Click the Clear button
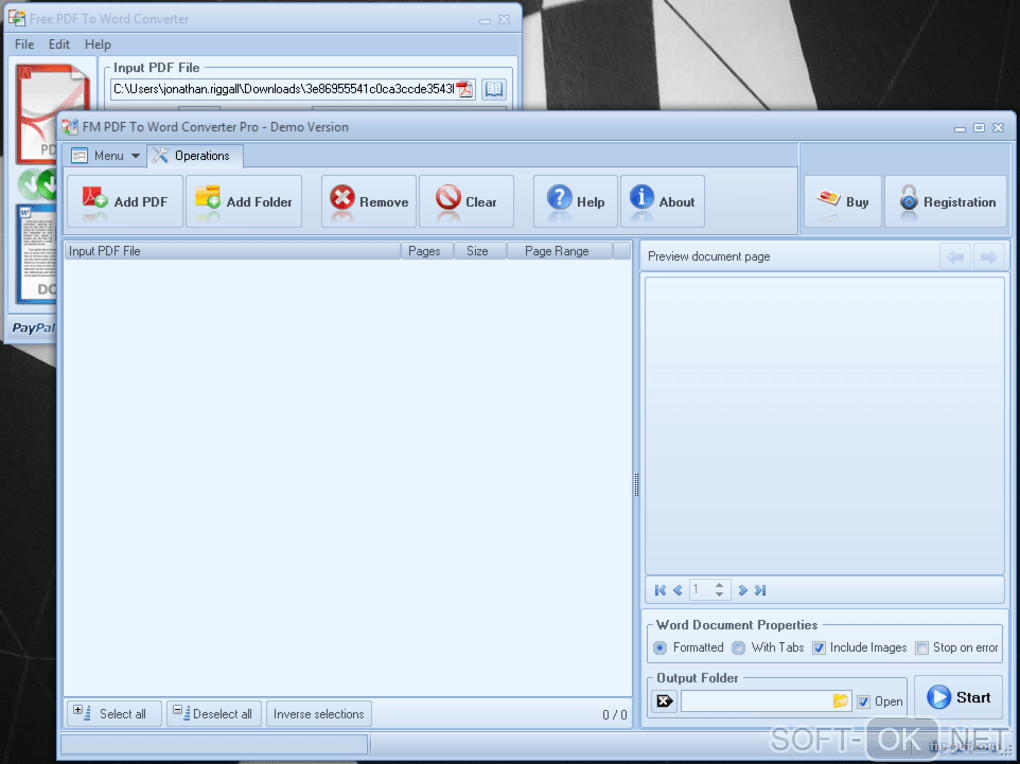Image resolution: width=1020 pixels, height=764 pixels. click(466, 202)
